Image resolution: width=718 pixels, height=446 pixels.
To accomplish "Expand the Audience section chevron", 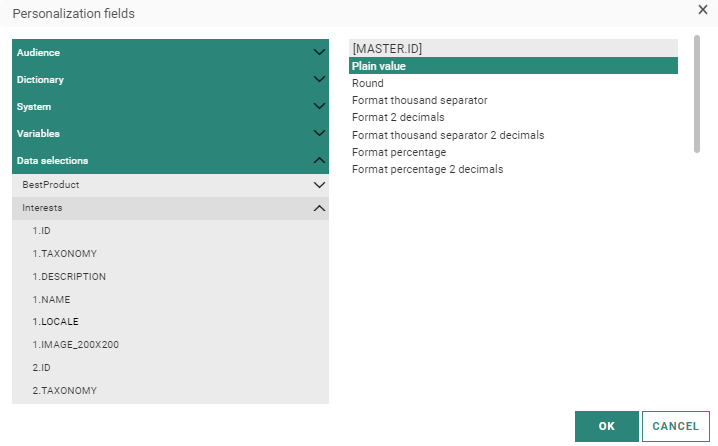I will (x=319, y=52).
